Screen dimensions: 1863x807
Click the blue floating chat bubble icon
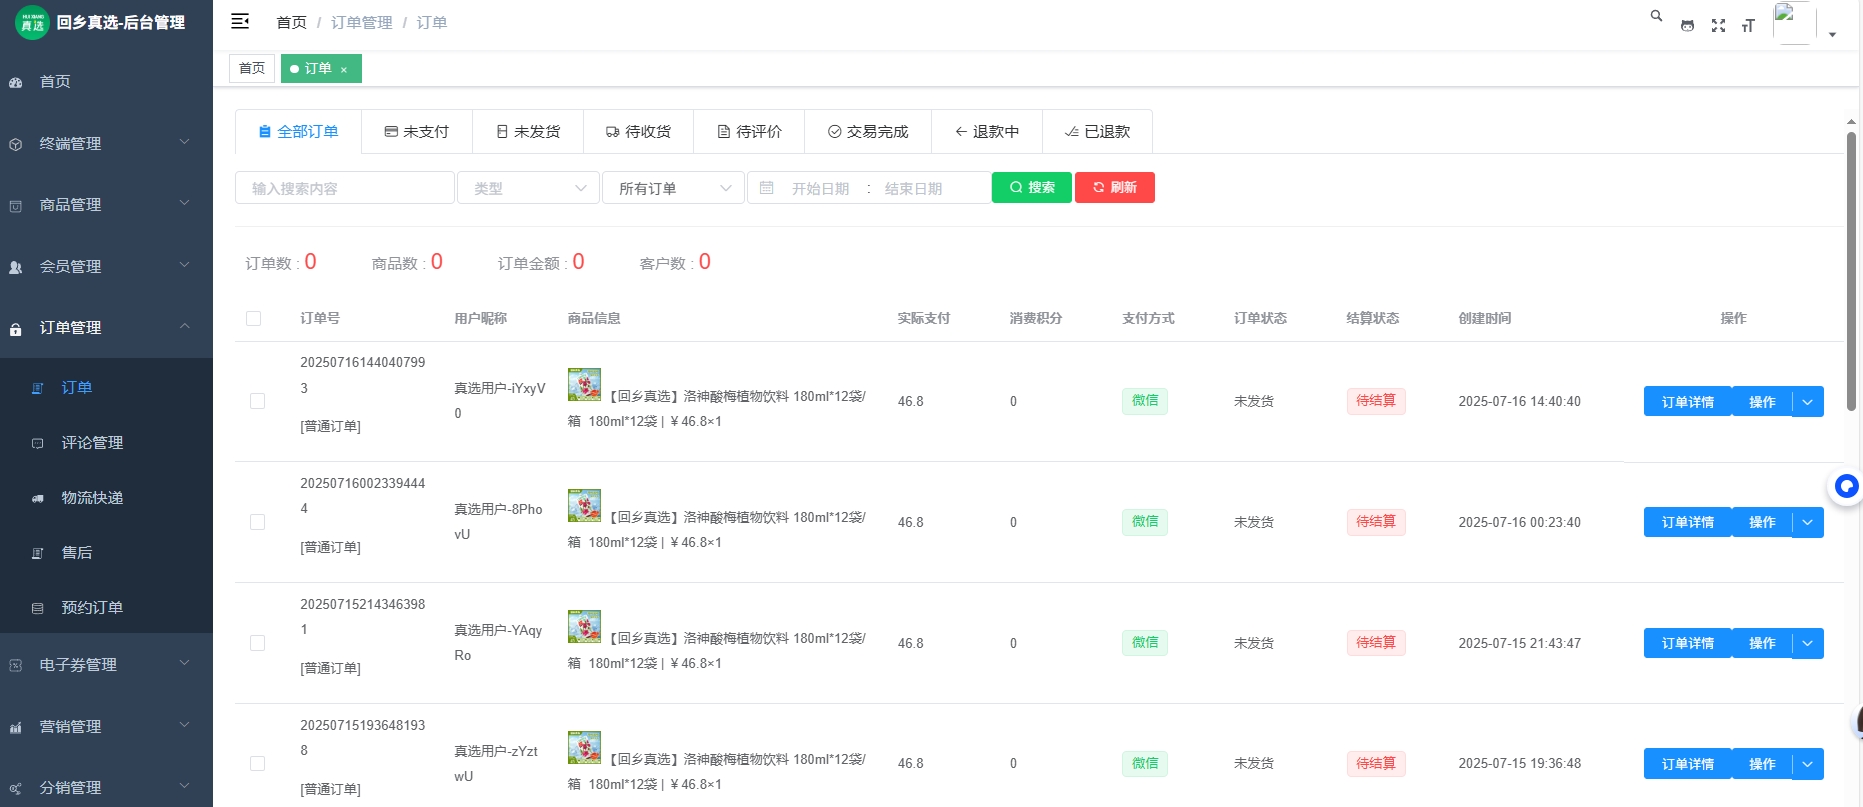[1846, 486]
